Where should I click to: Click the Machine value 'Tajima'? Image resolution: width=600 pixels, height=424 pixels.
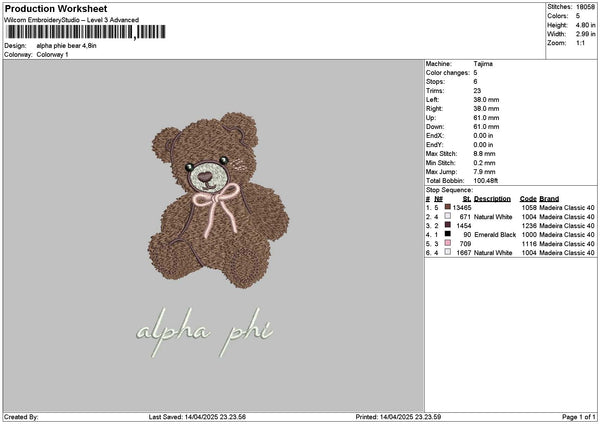pos(483,64)
